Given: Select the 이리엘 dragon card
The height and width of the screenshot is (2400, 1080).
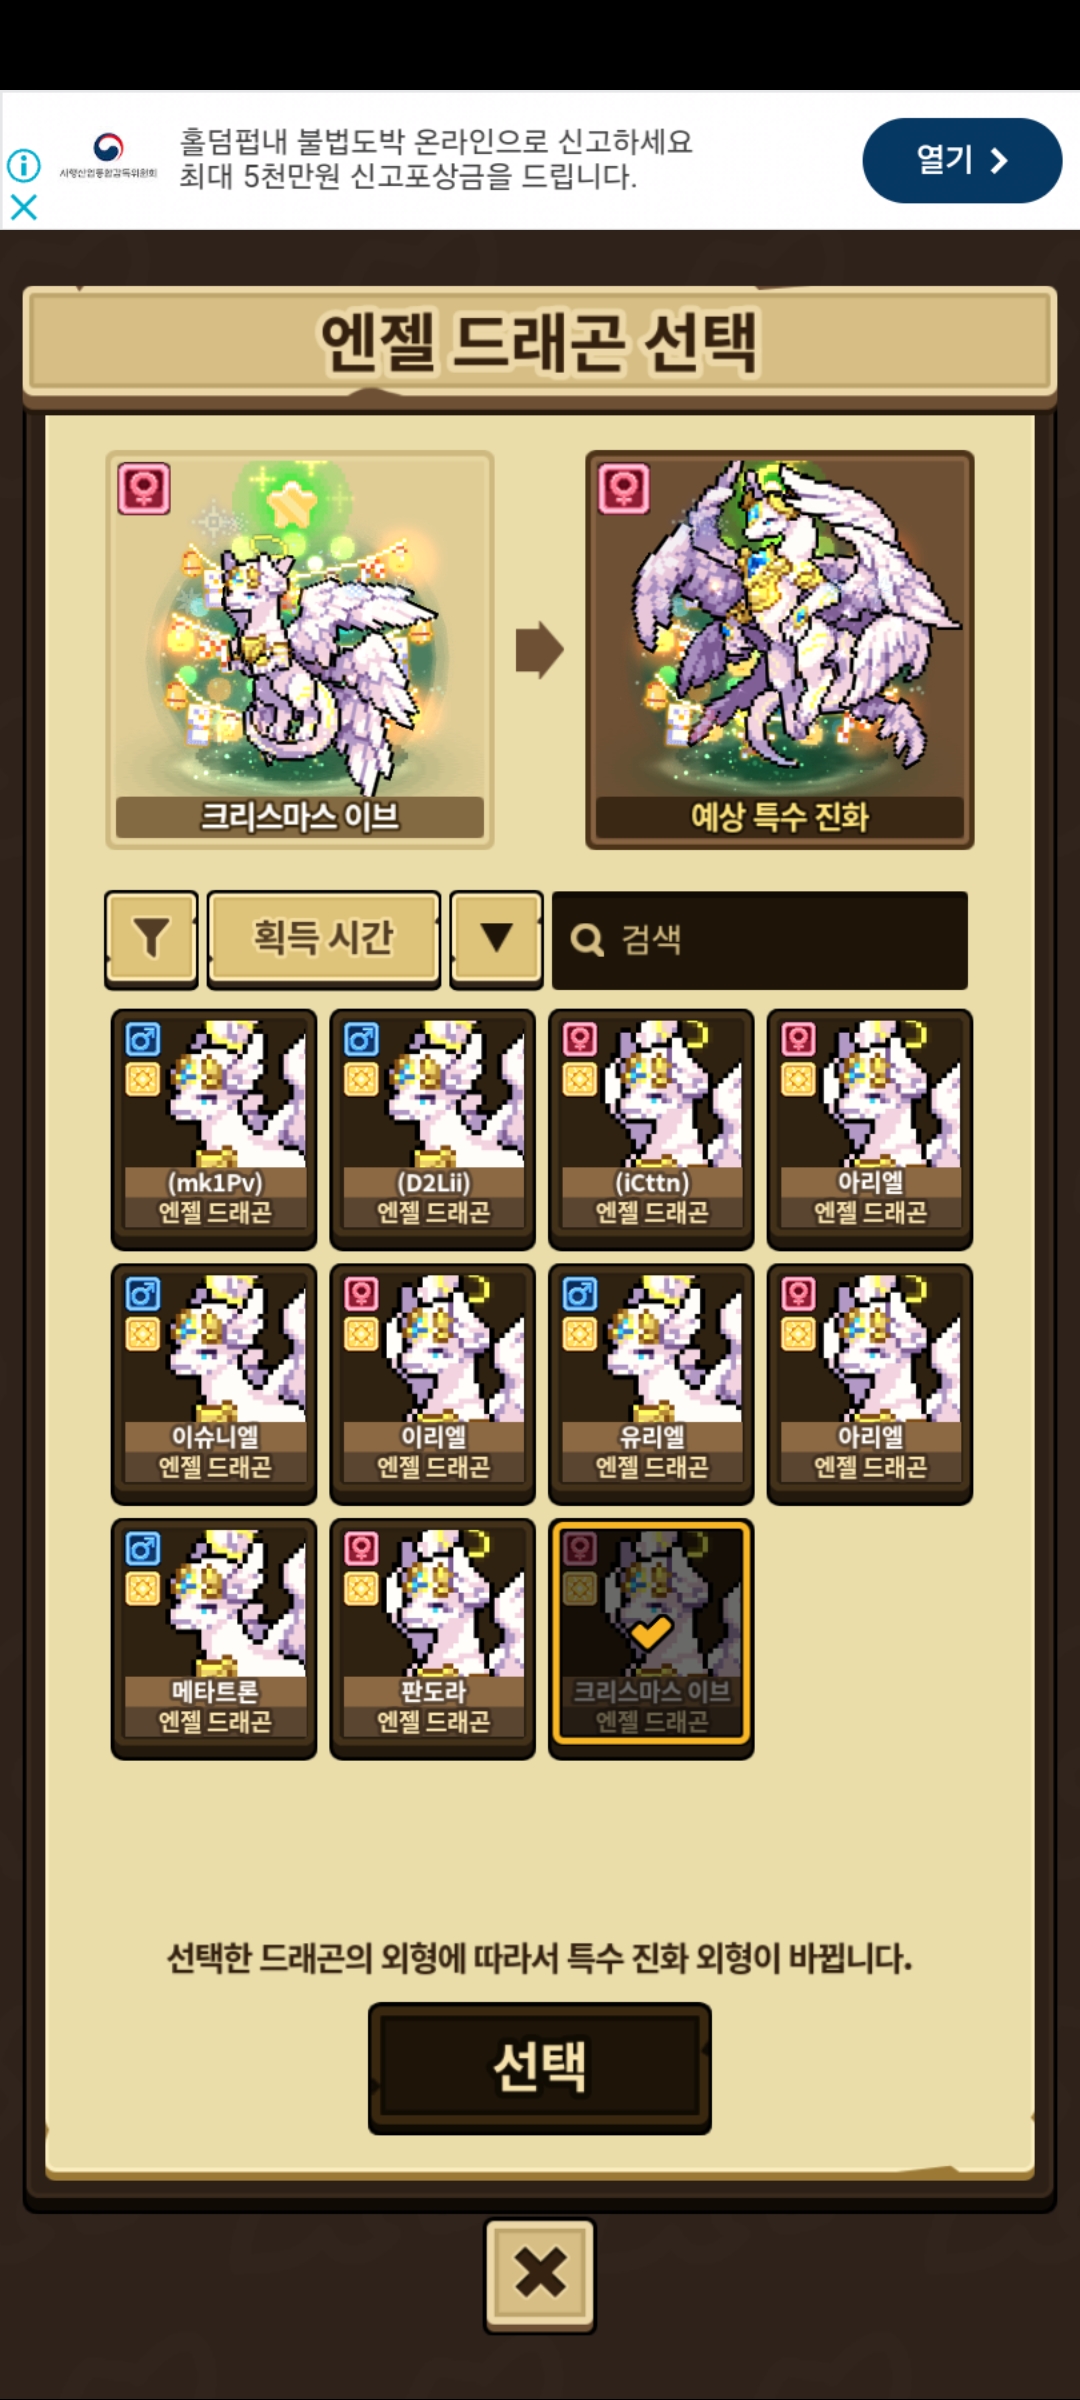Looking at the screenshot, I should pos(432,1384).
